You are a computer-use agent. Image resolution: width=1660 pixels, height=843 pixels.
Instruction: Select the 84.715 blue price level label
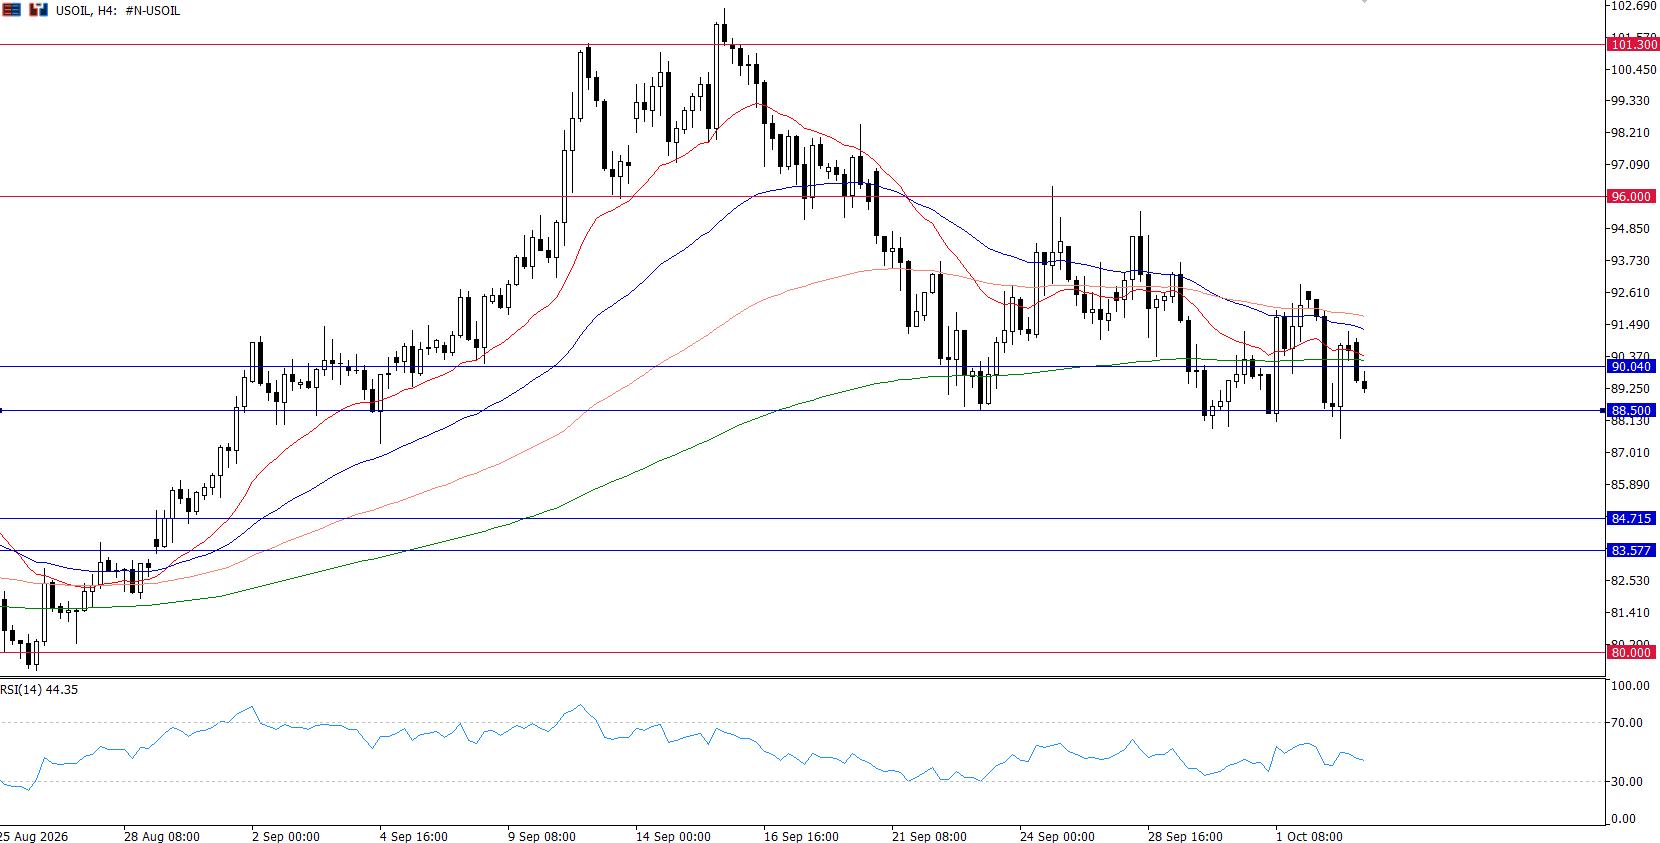(1632, 519)
